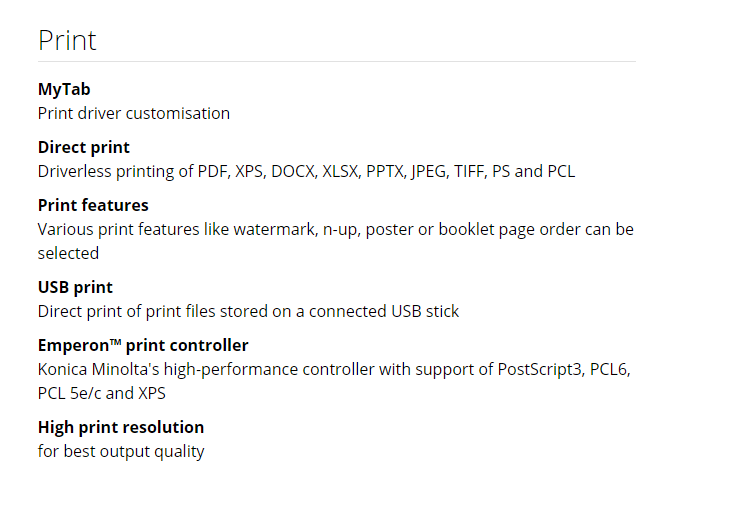This screenshot has height=528, width=747.
Task: Select the High print resolution heading
Action: 121,427
